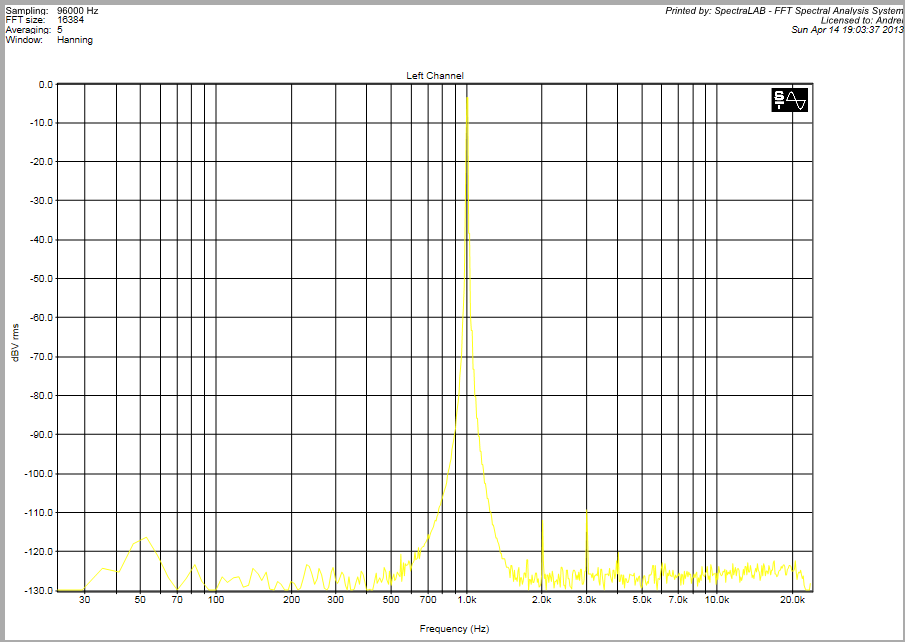Click the "-70.0" dBV axis tick label
The width and height of the screenshot is (905, 642).
42,357
